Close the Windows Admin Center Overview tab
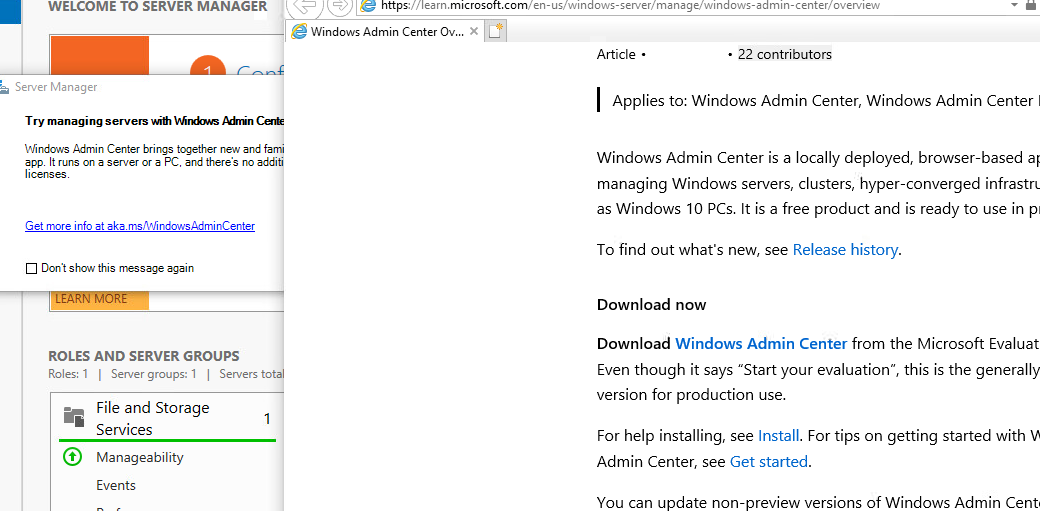 pyautogui.click(x=474, y=32)
